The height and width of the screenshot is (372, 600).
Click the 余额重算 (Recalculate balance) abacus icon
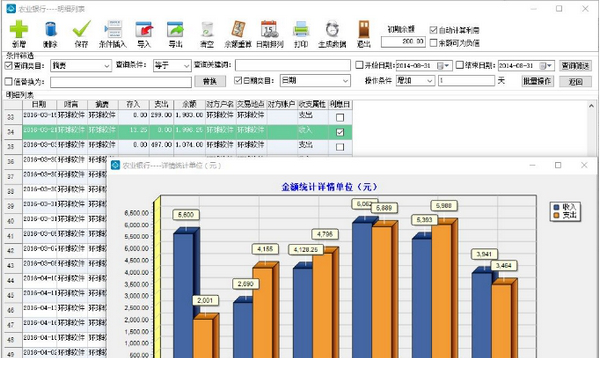coord(238,29)
